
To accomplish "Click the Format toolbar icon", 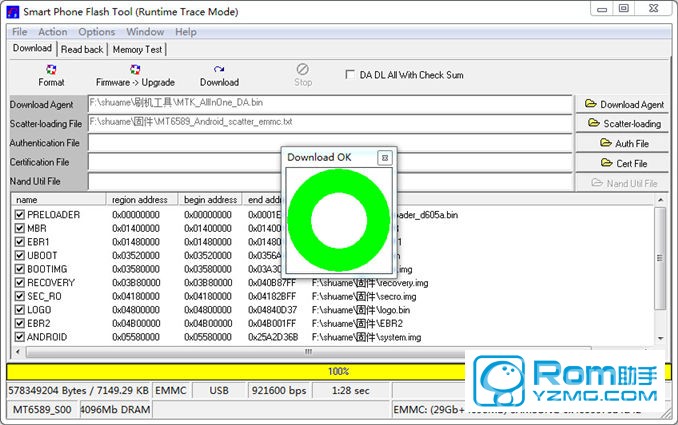I will point(51,71).
